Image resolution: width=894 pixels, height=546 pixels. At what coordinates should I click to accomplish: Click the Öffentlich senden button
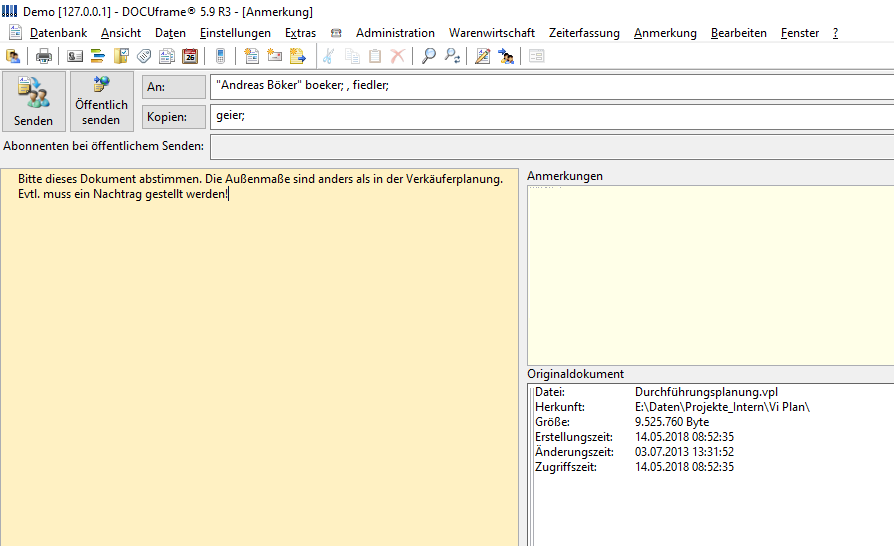tap(101, 101)
